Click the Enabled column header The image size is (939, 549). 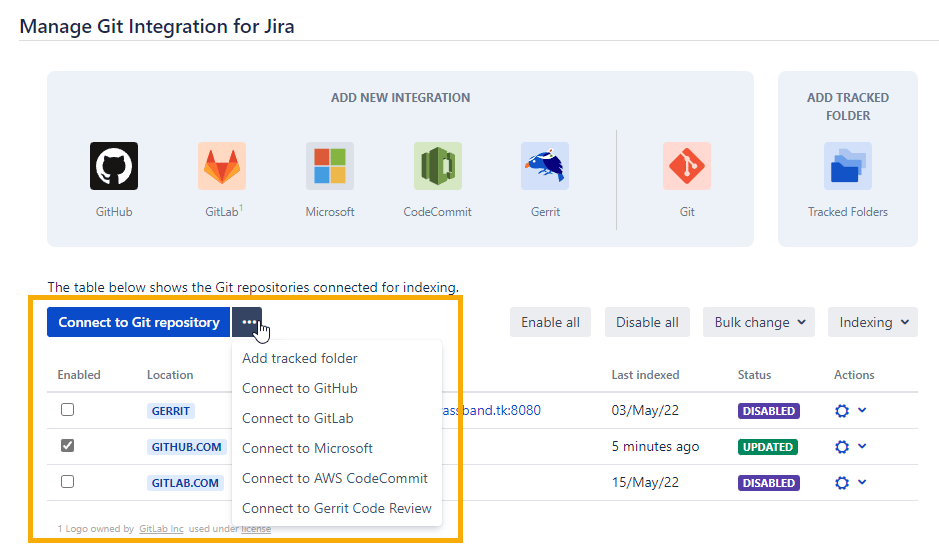pos(79,375)
